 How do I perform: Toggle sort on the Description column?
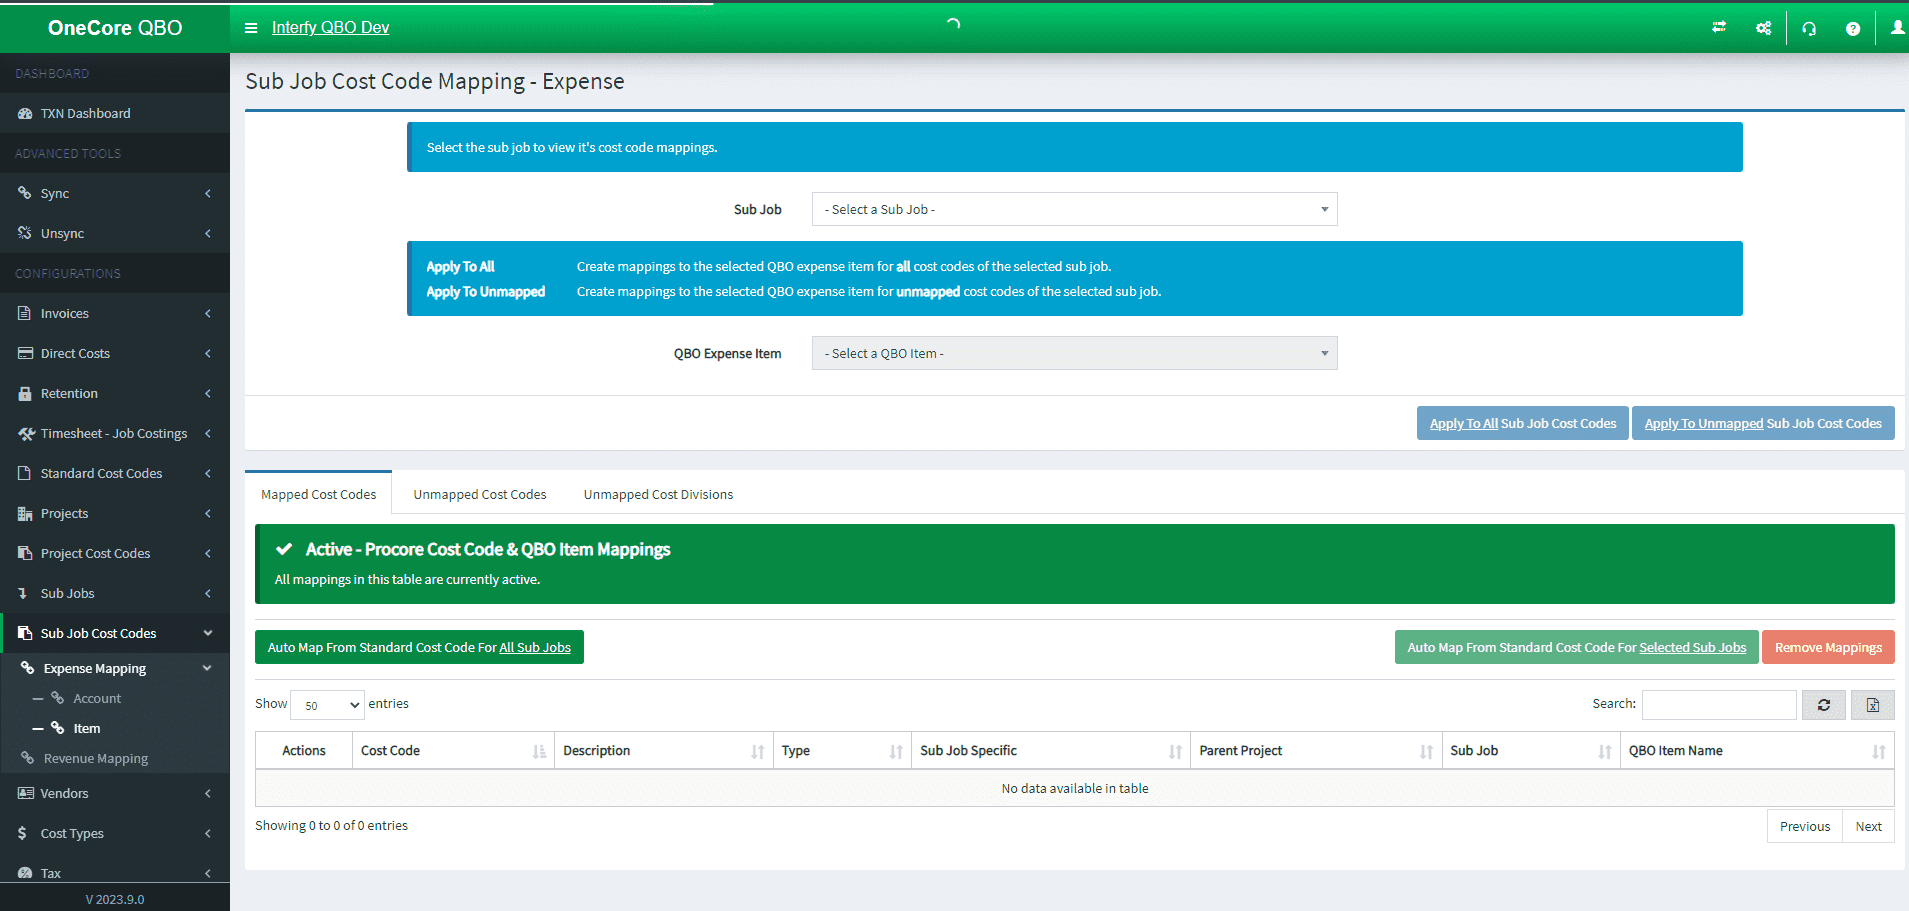tap(662, 750)
